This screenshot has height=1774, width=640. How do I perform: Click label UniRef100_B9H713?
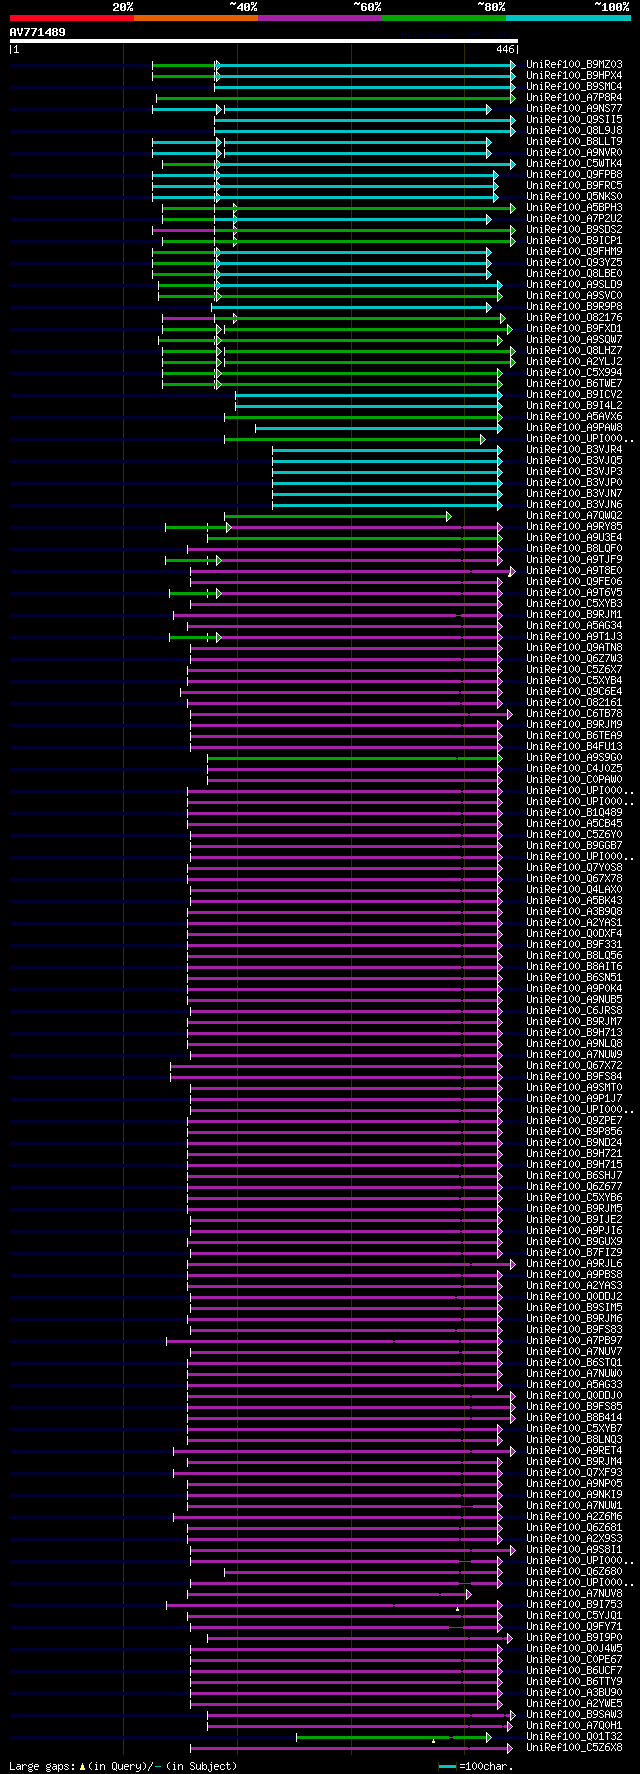pos(574,1033)
